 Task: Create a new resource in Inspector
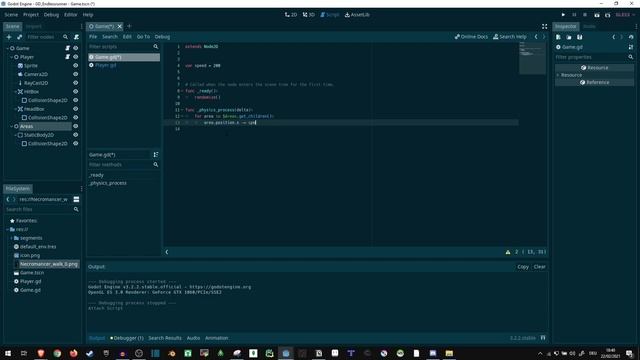point(558,37)
